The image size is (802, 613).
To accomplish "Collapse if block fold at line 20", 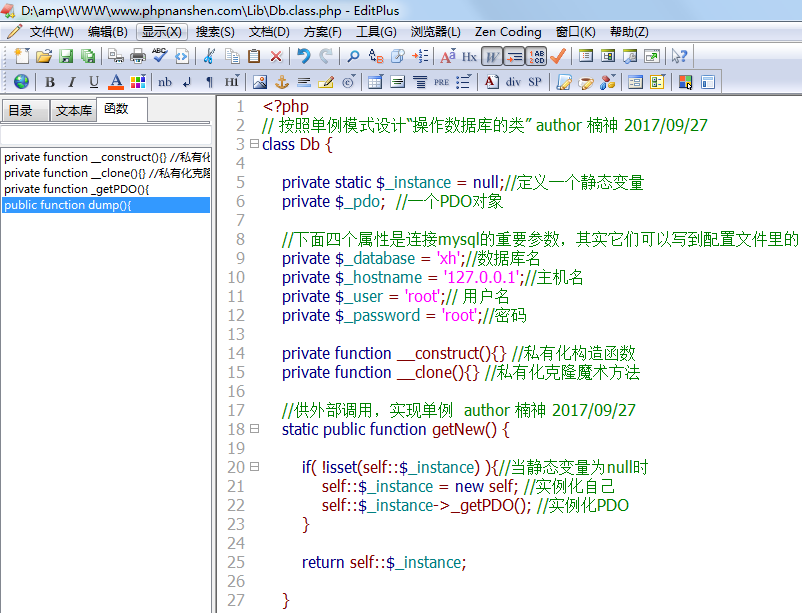I will [254, 467].
